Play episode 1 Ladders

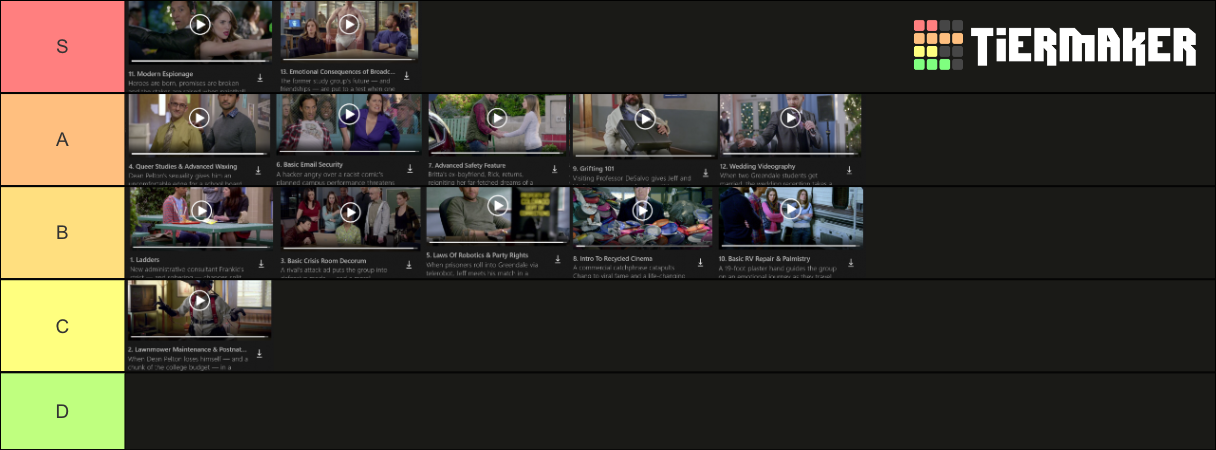click(x=201, y=210)
